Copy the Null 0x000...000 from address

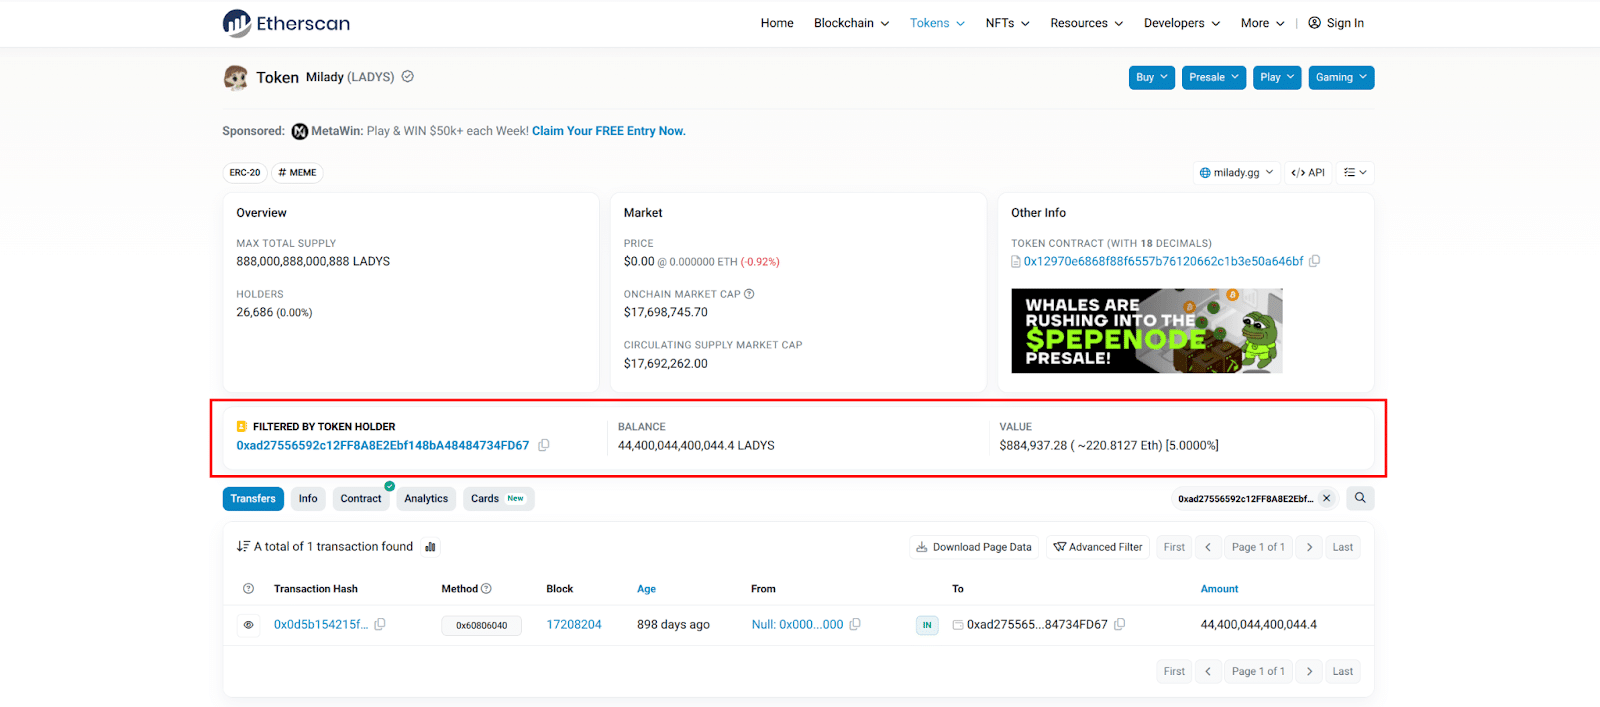click(x=855, y=624)
